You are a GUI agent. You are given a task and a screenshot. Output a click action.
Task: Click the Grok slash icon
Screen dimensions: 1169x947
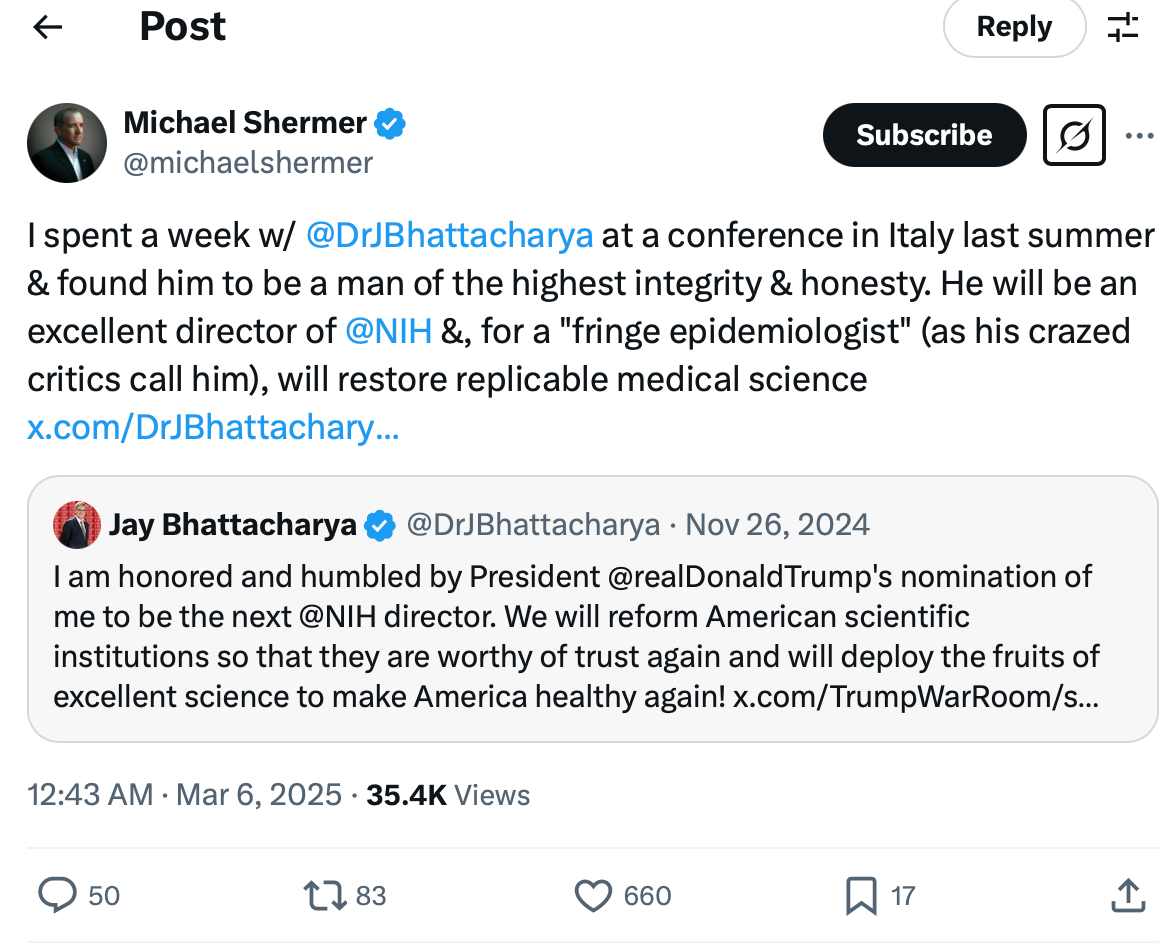coord(1074,135)
